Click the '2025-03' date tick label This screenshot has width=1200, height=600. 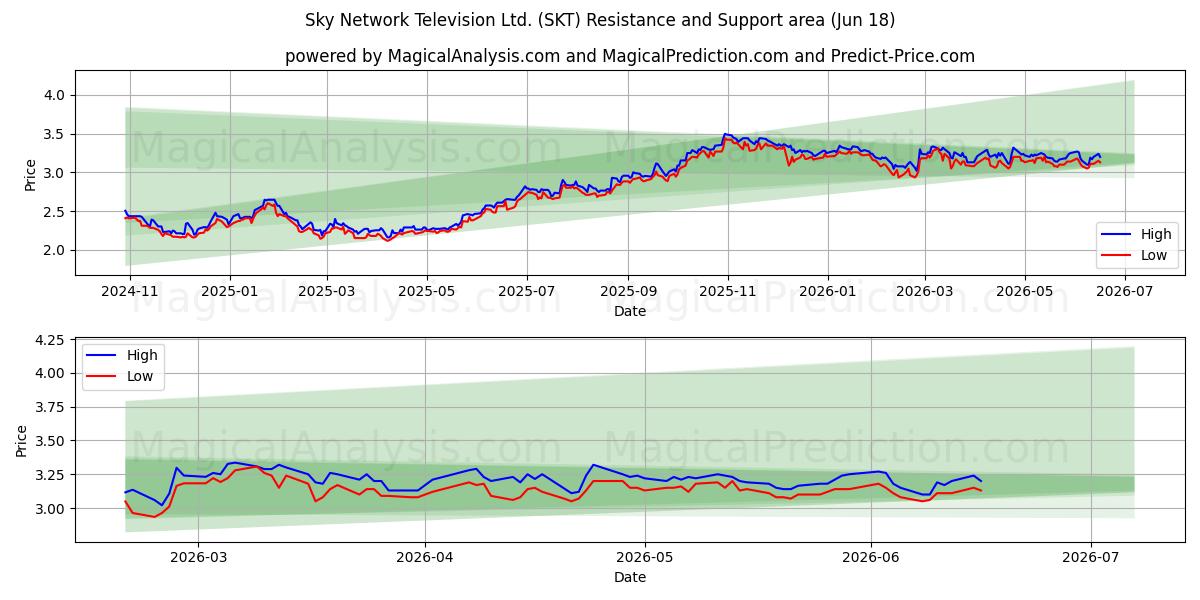pyautogui.click(x=327, y=291)
